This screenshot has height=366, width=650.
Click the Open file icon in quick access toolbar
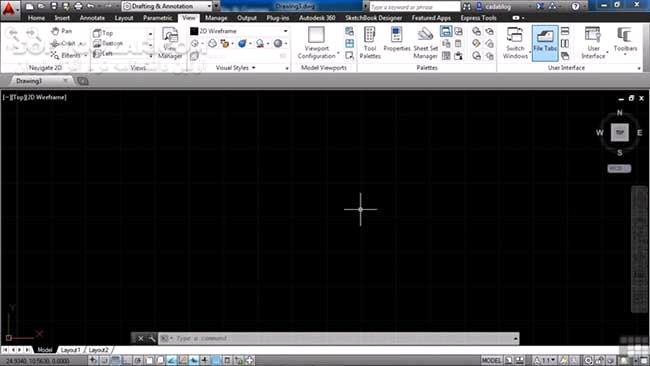click(x=41, y=6)
